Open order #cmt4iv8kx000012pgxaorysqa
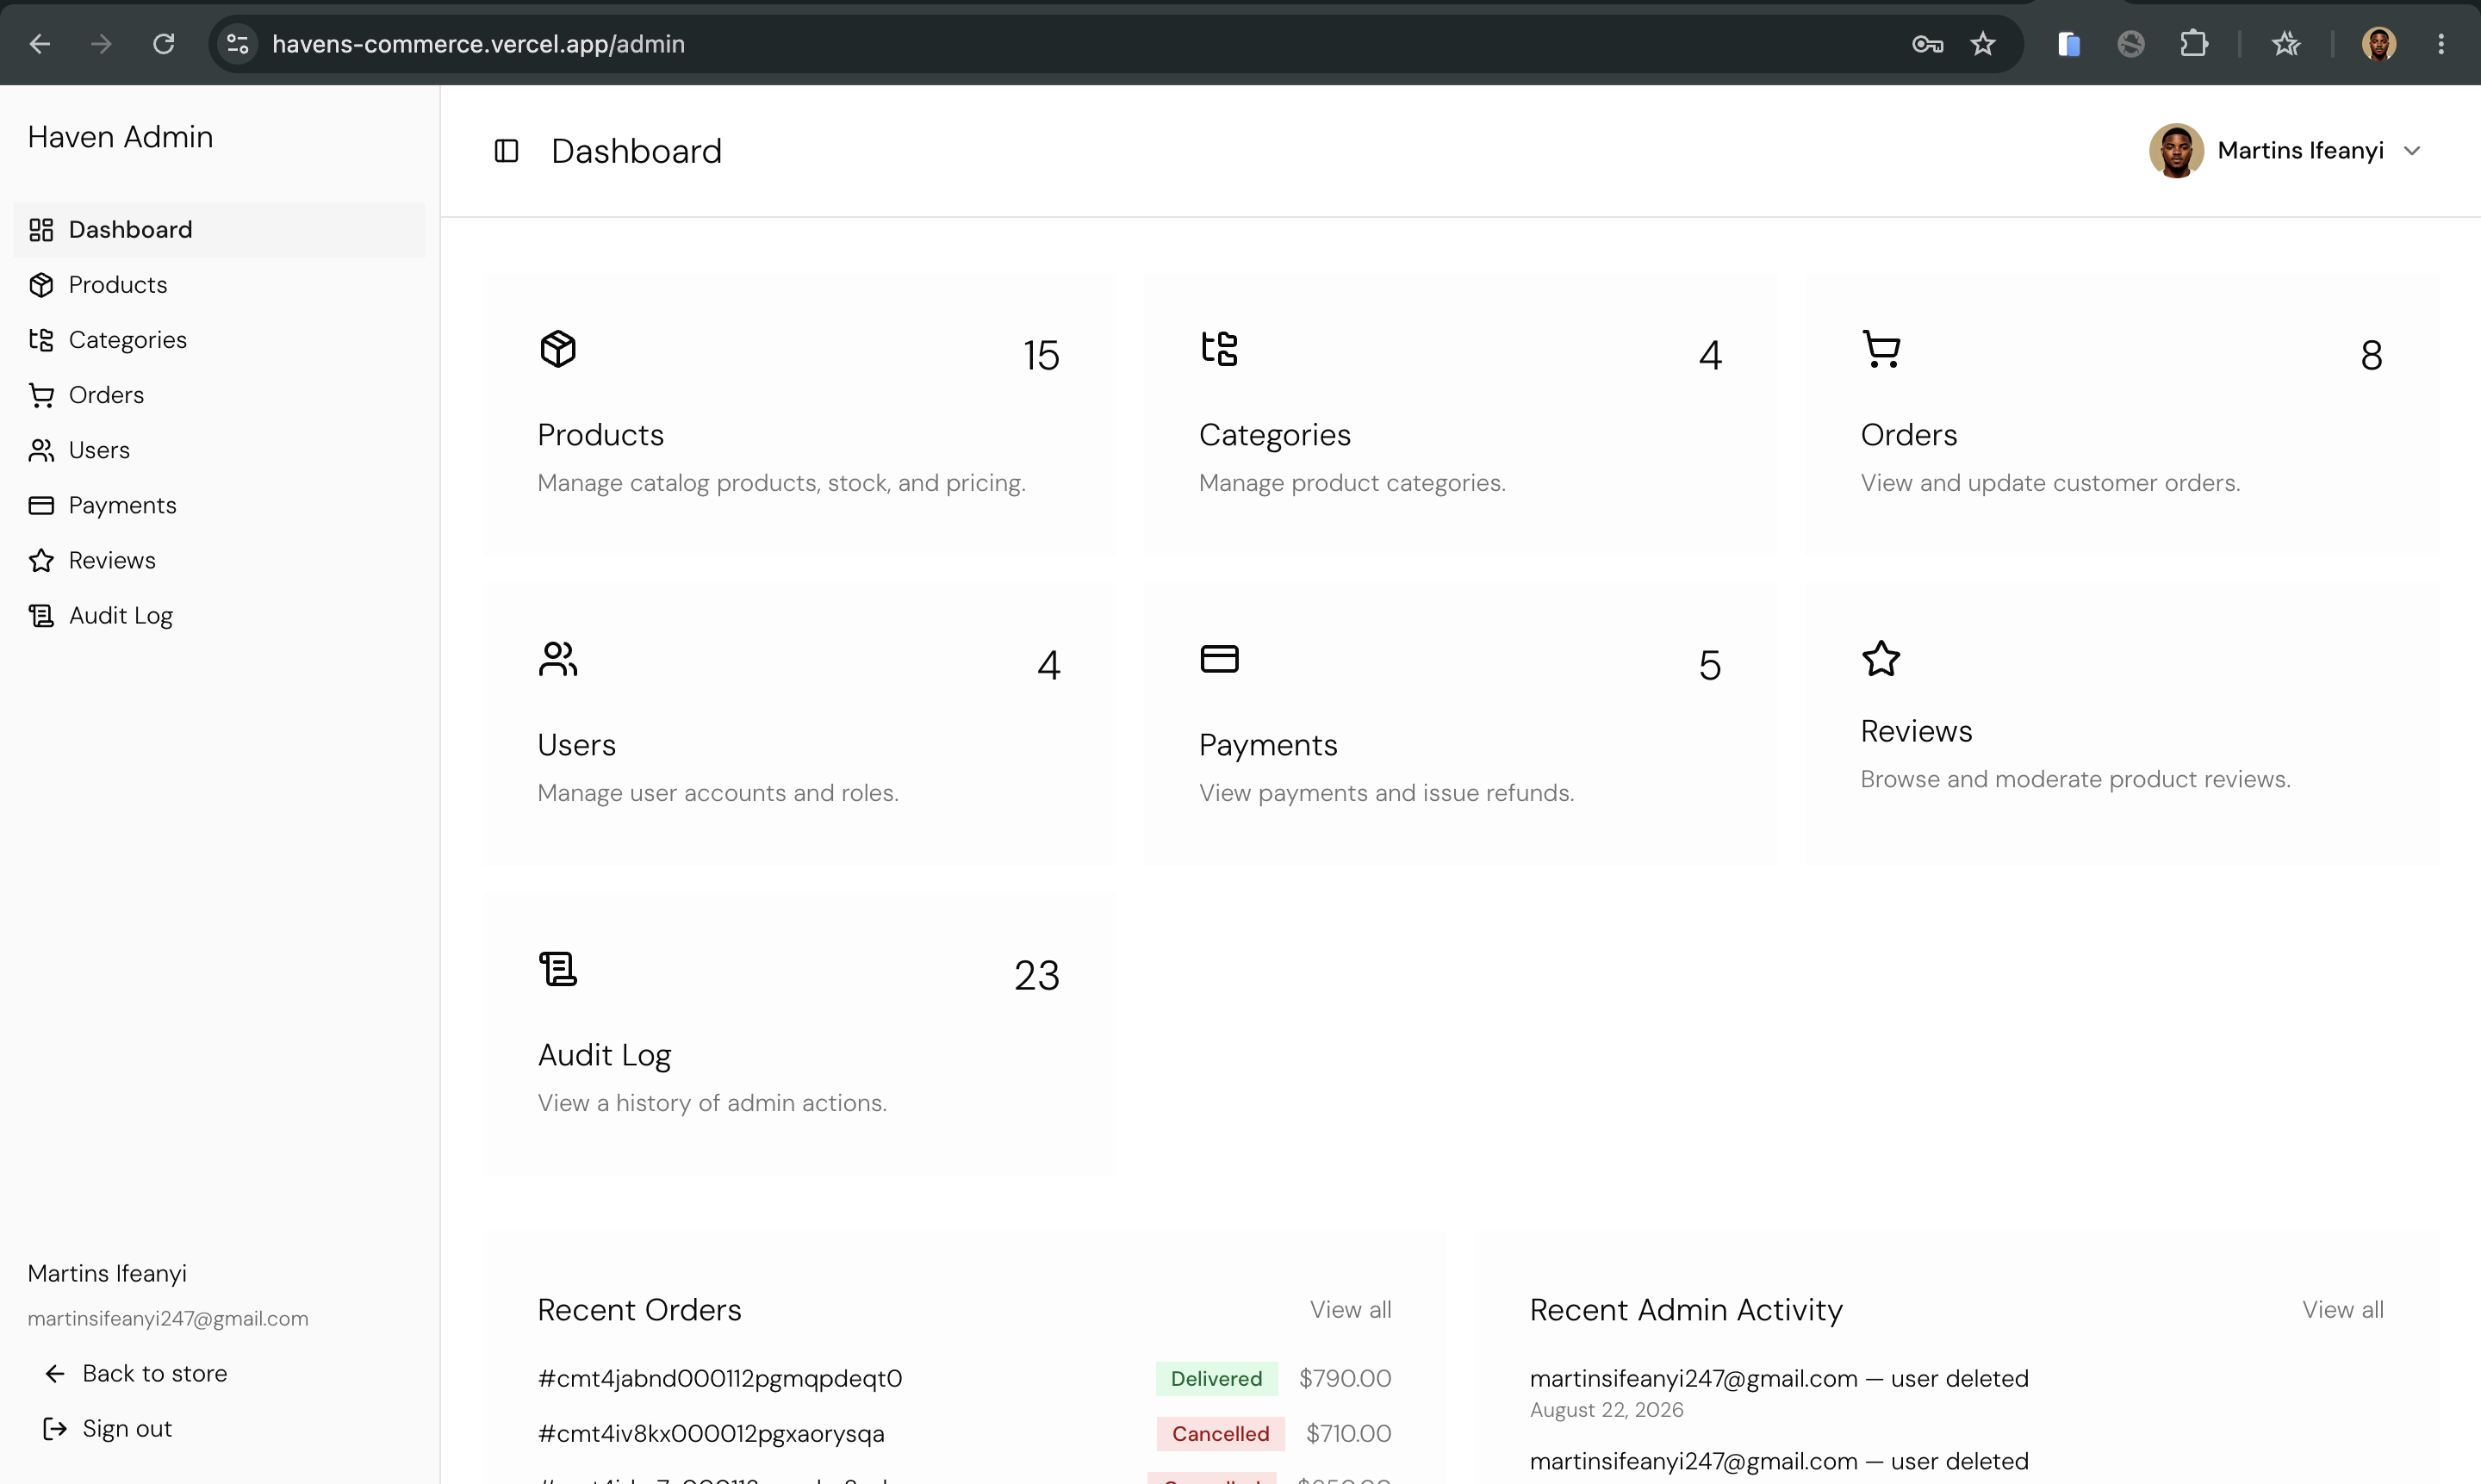This screenshot has width=2481, height=1484. click(711, 1434)
